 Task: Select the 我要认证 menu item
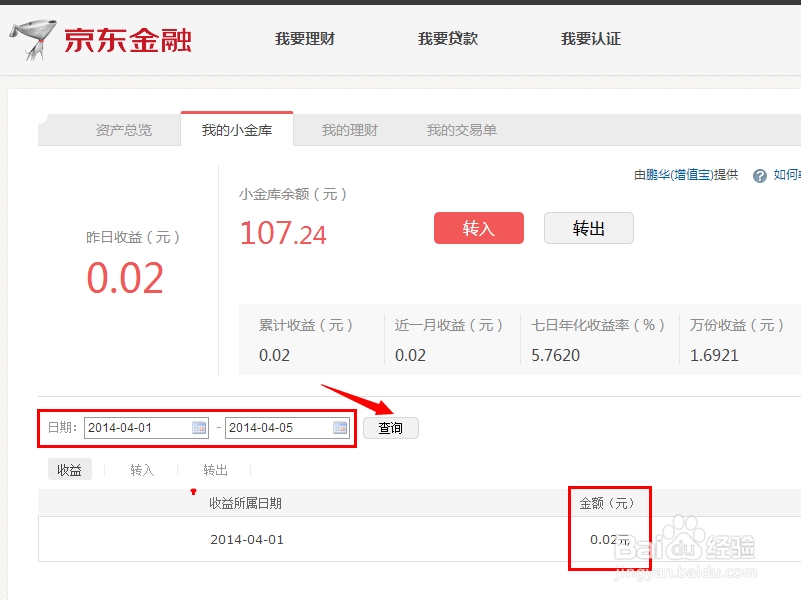coord(592,38)
